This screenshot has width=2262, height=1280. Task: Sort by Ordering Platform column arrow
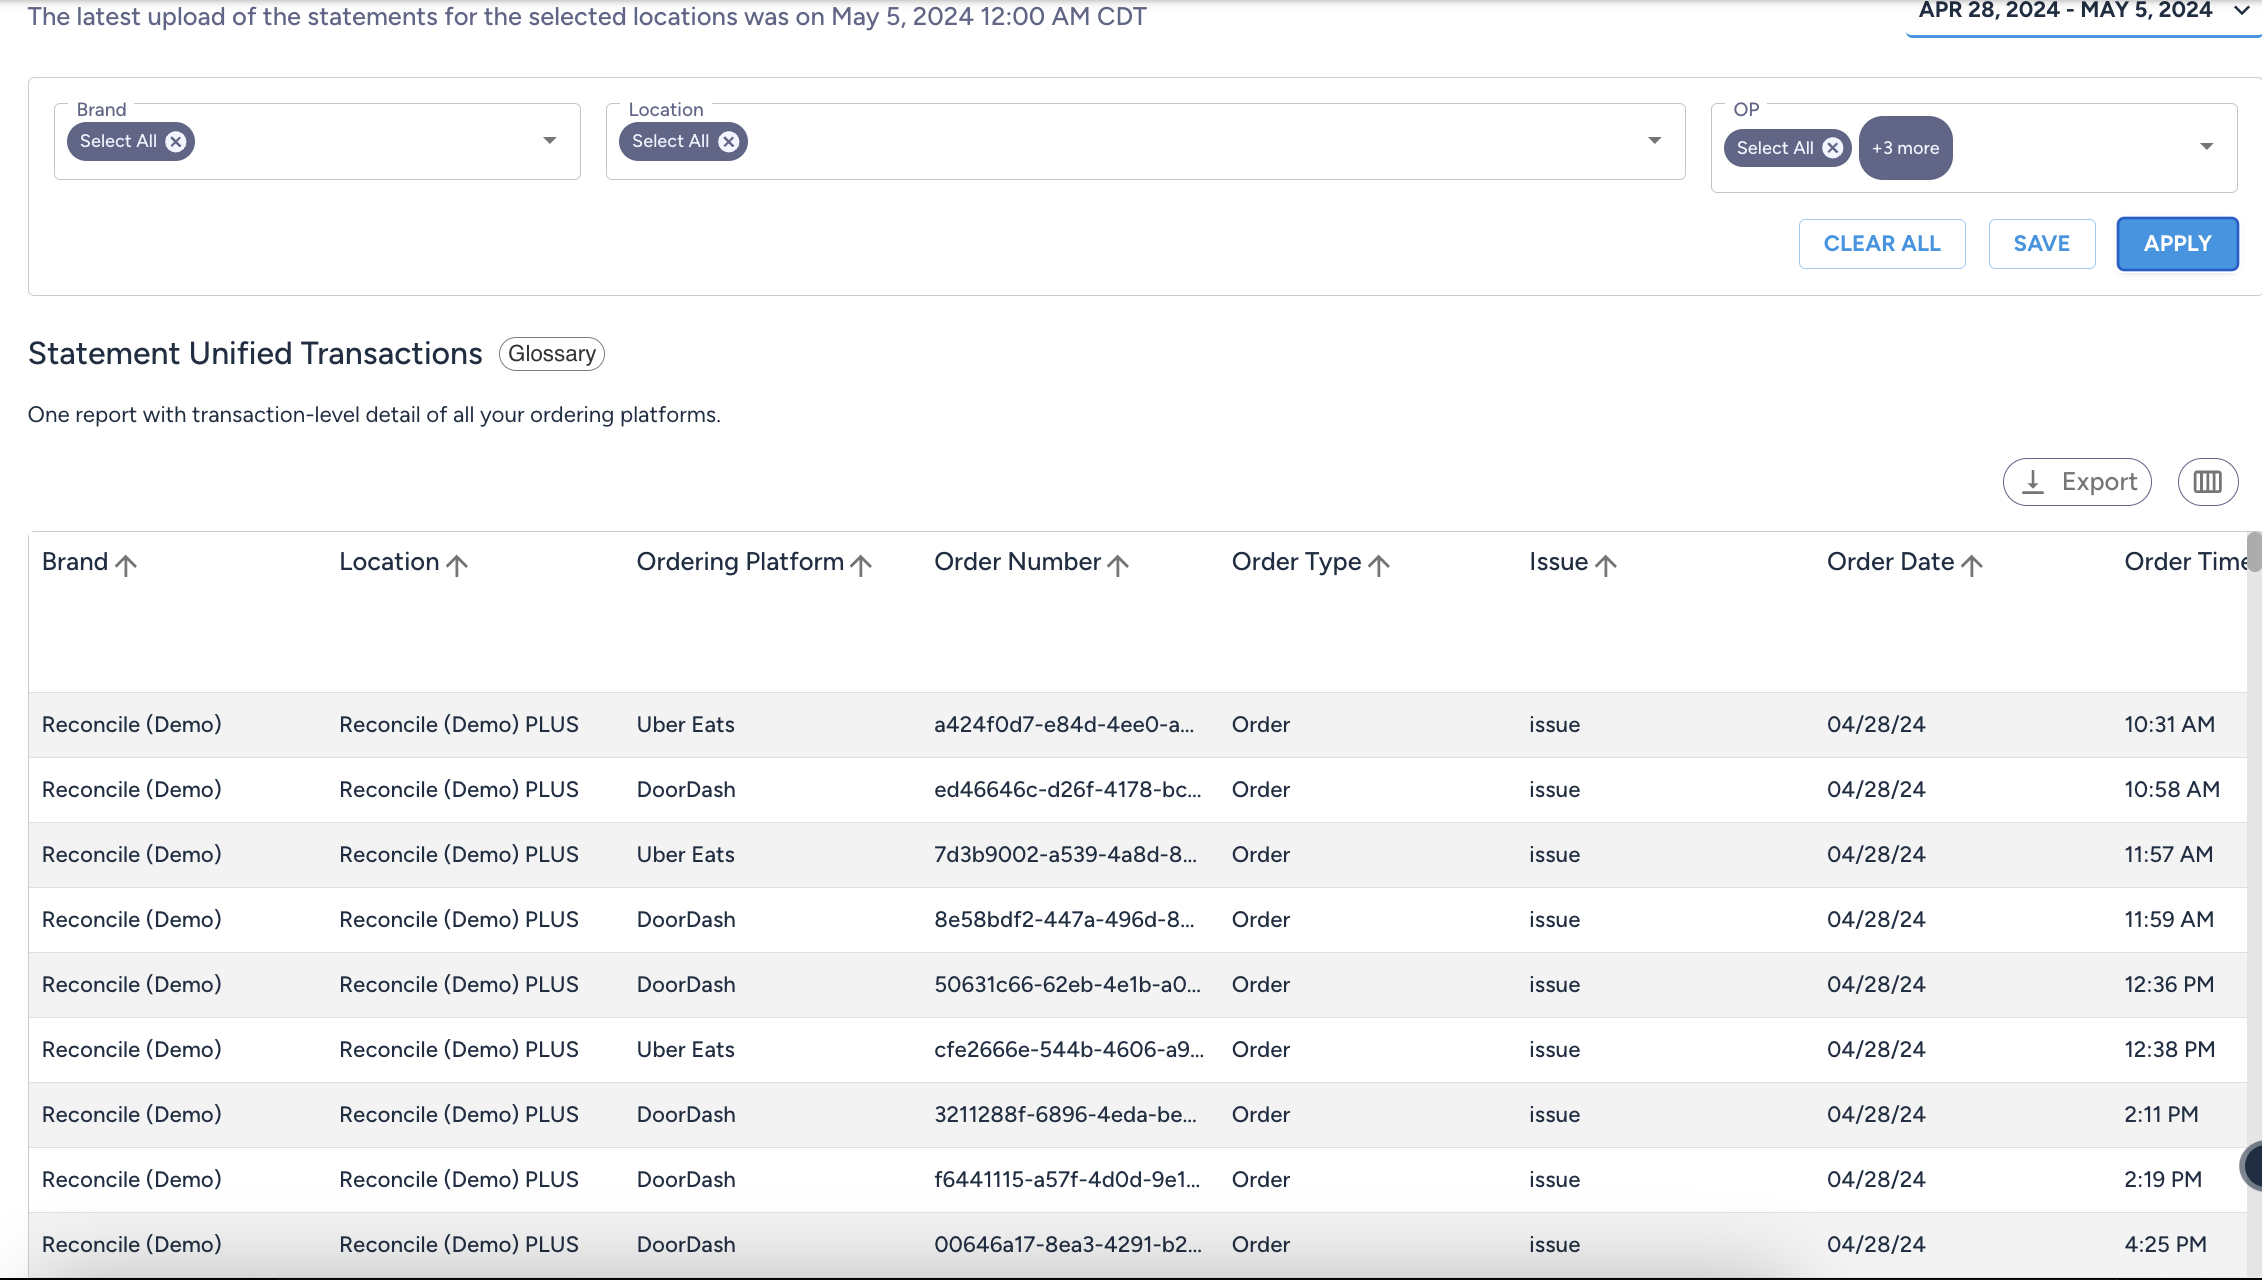click(x=861, y=565)
